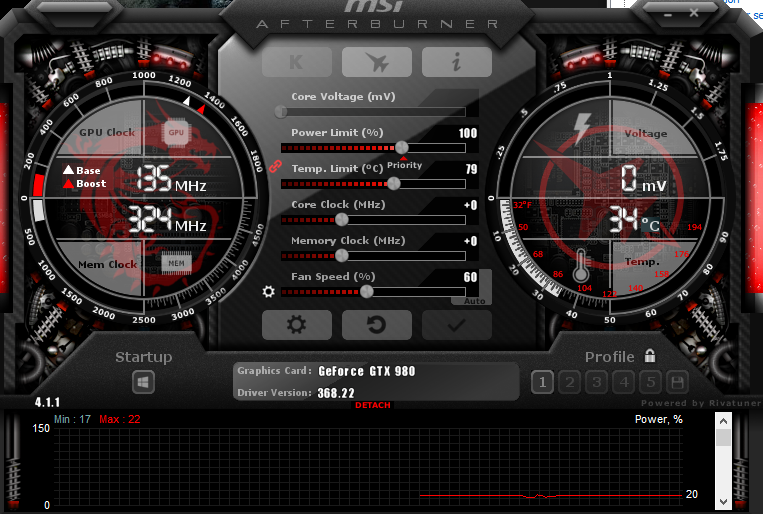Open settings with the gear button
Image resolution: width=763 pixels, height=514 pixels.
click(297, 325)
